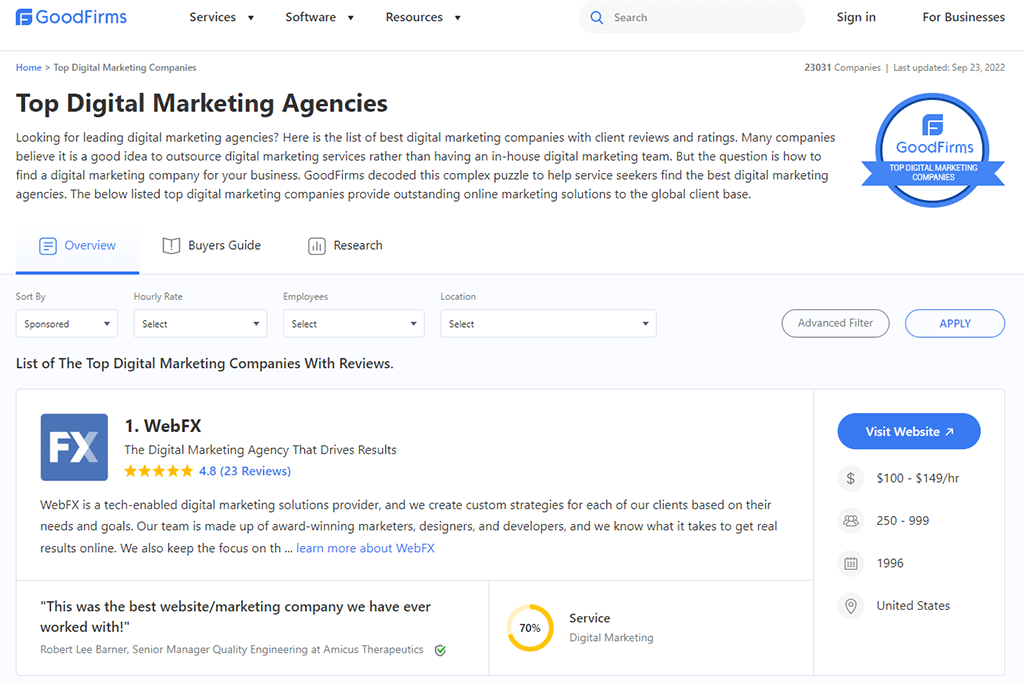Click the WebFX star rating
Image resolution: width=1024 pixels, height=683 pixels.
159,471
